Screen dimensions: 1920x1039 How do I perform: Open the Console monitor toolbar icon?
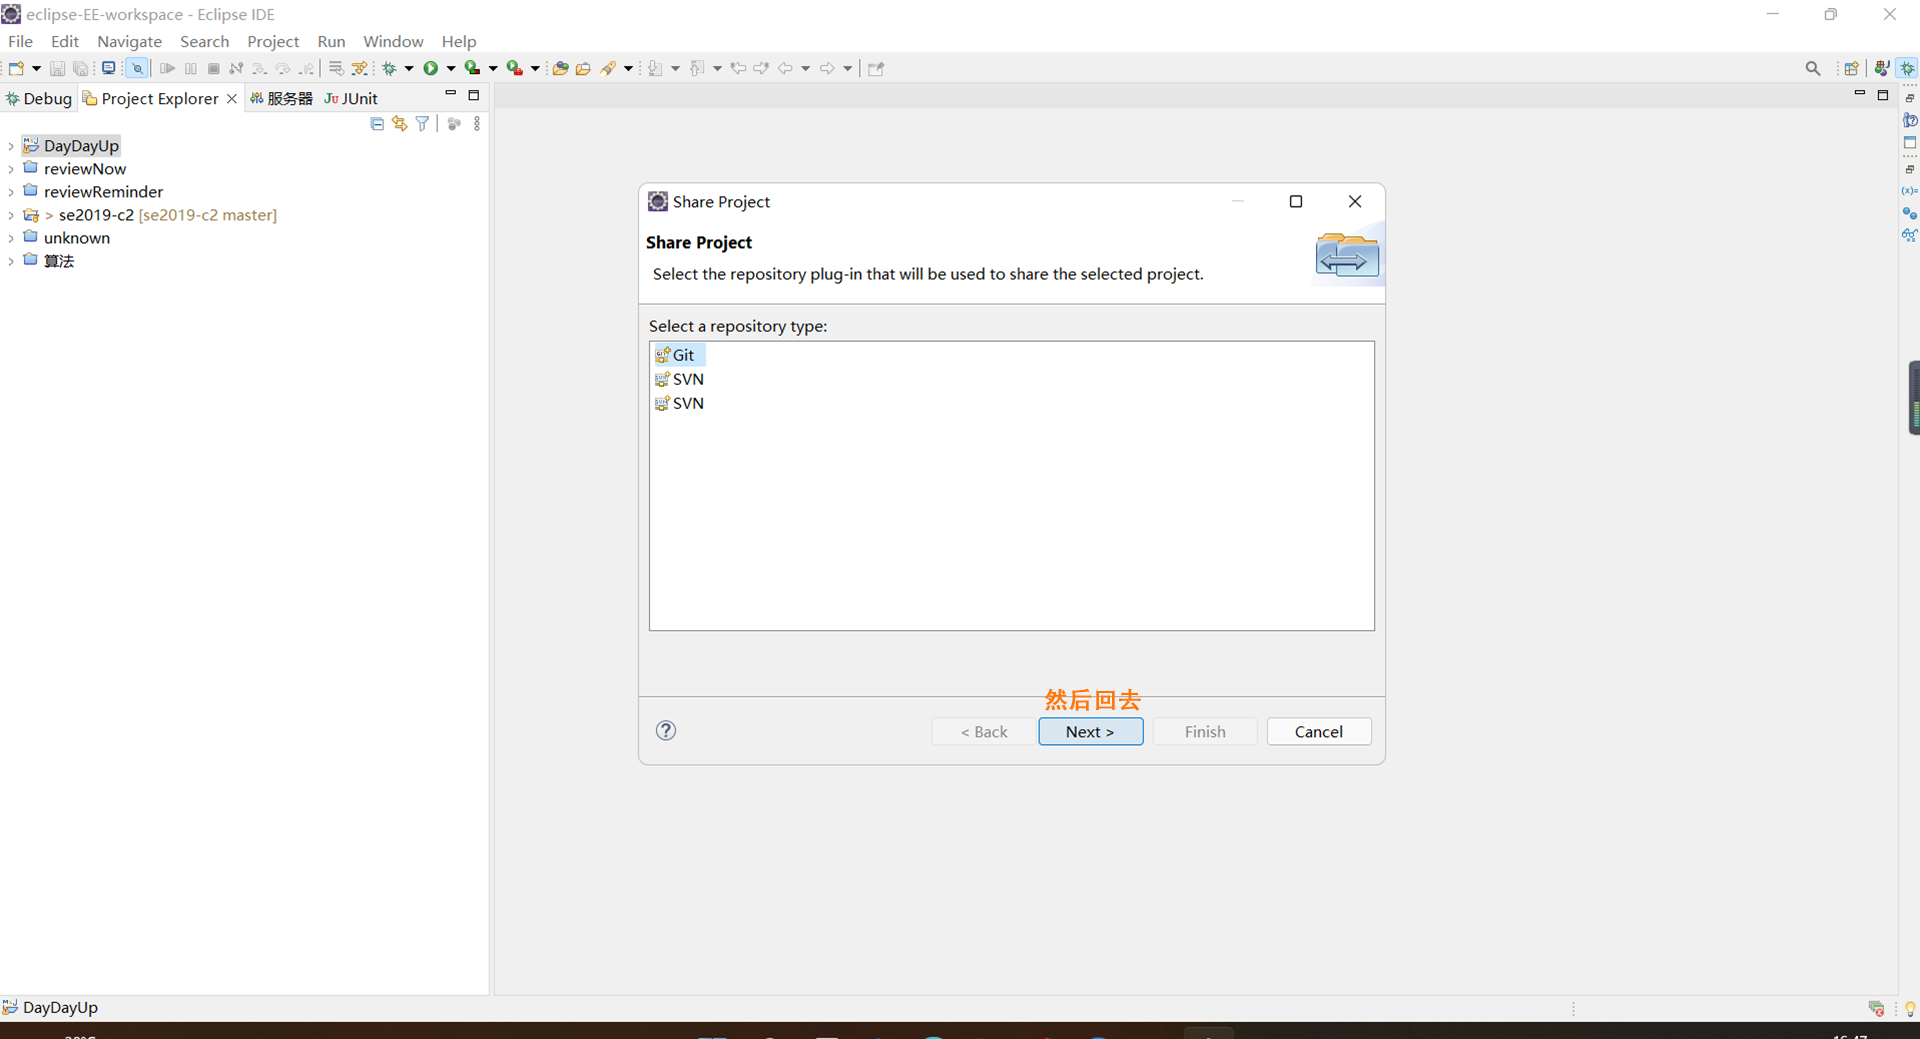(108, 68)
